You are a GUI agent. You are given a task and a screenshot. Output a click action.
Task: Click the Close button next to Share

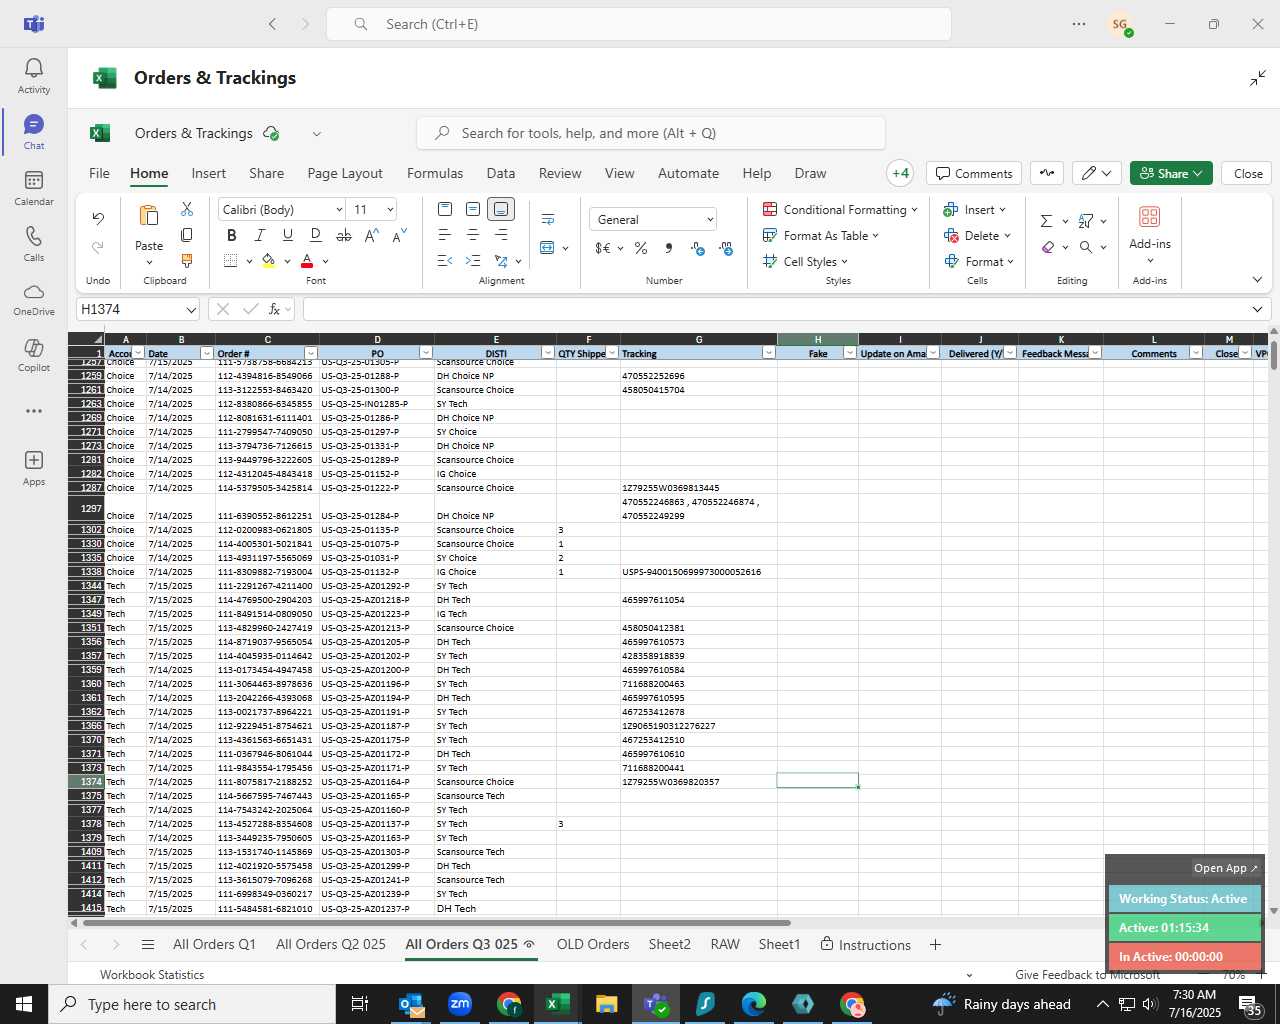(x=1248, y=173)
